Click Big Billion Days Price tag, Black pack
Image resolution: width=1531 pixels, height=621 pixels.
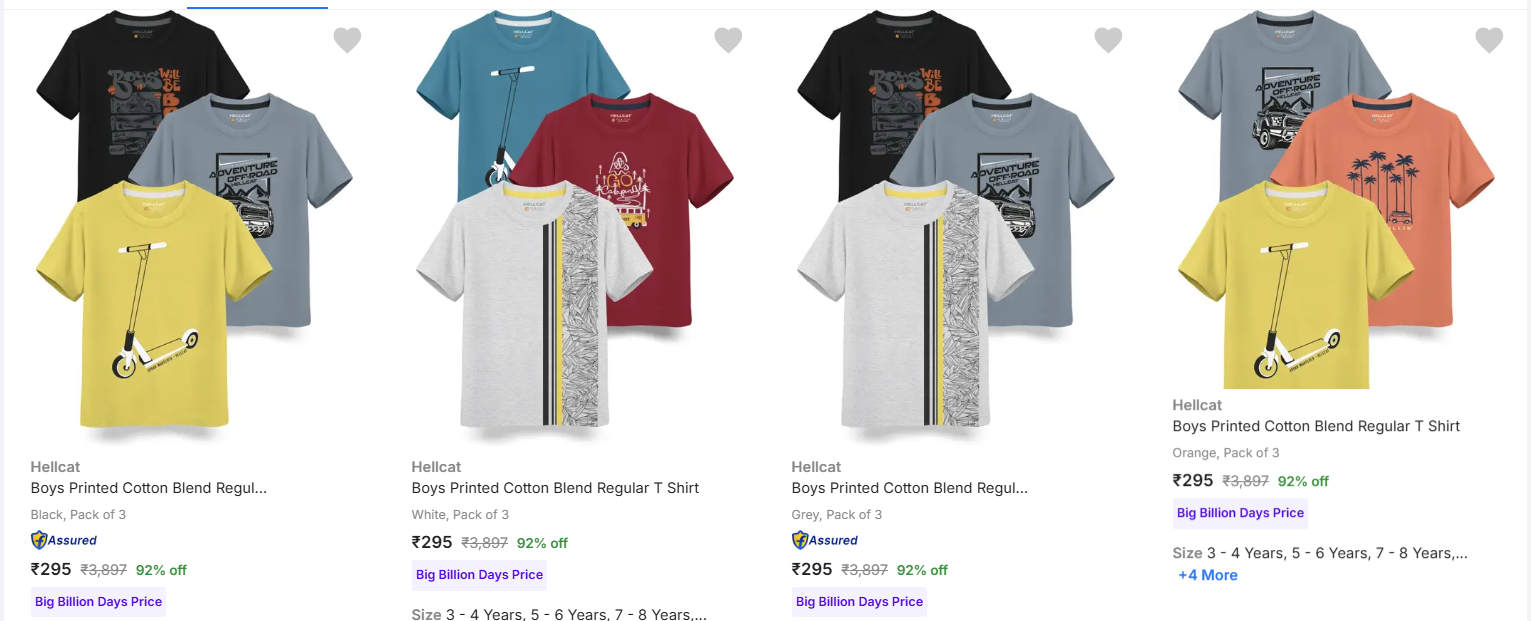98,602
